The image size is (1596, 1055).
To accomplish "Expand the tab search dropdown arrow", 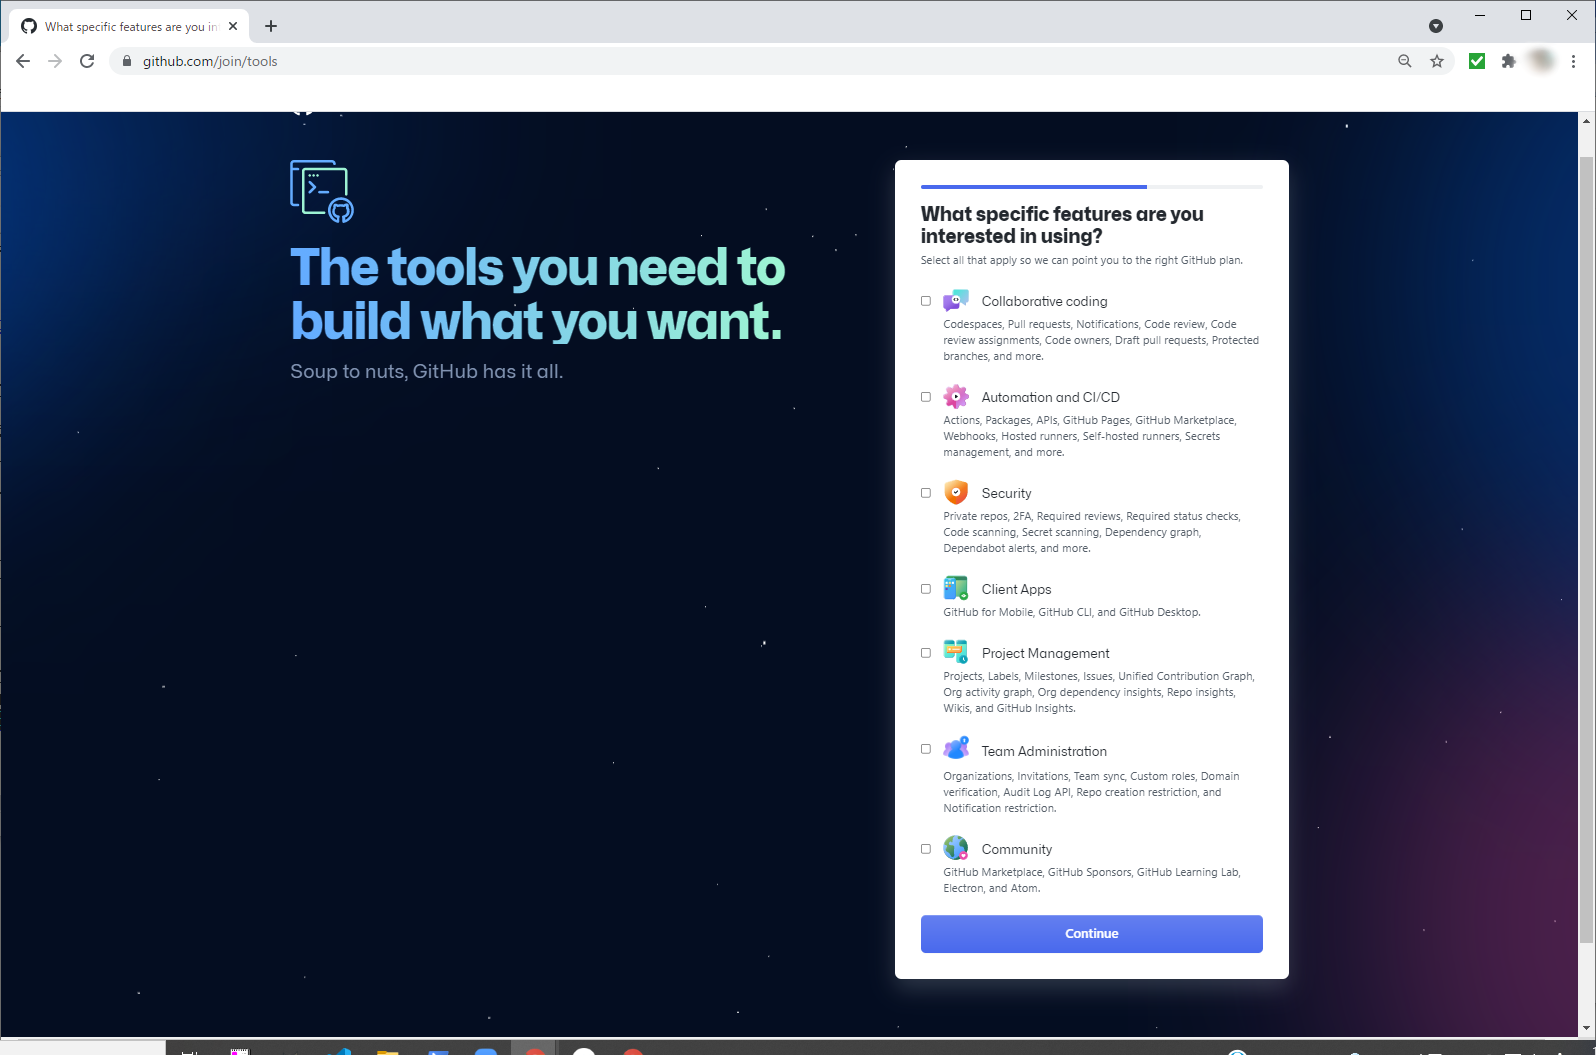I will tap(1436, 26).
